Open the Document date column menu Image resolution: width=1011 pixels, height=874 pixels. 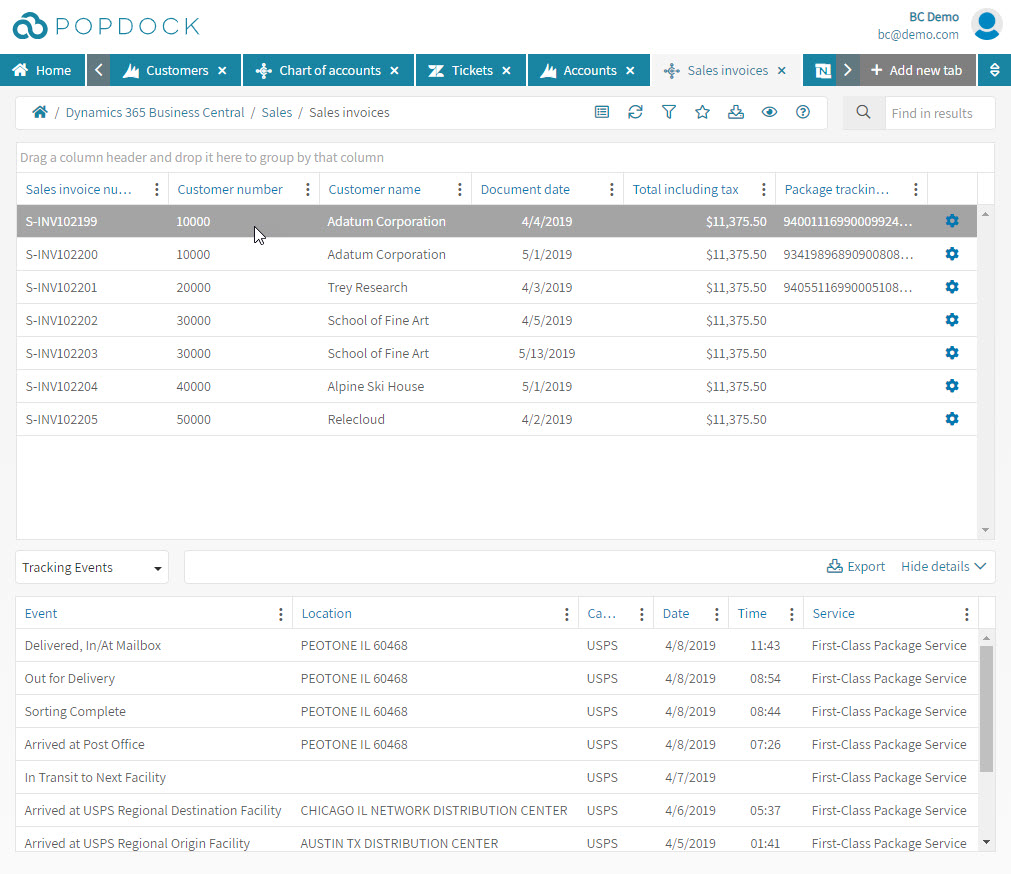tap(612, 189)
